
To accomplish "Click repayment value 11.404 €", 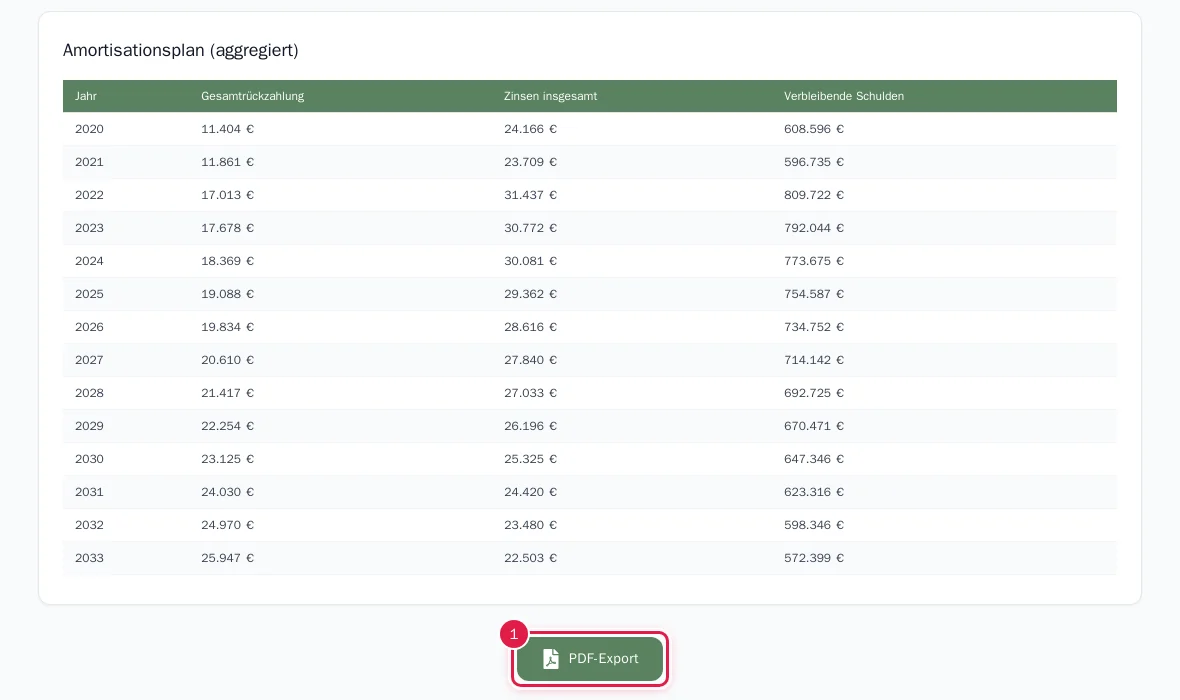I will point(227,129).
